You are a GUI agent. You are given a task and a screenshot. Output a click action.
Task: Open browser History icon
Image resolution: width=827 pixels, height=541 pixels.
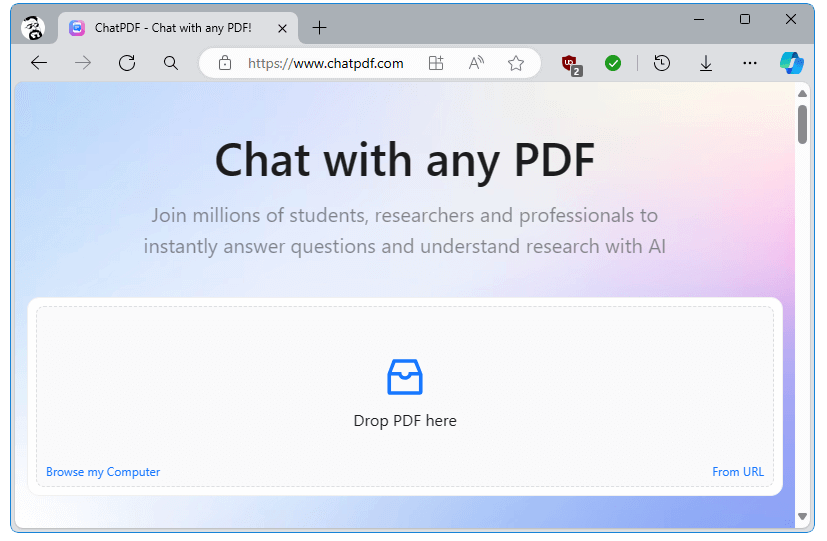661,63
